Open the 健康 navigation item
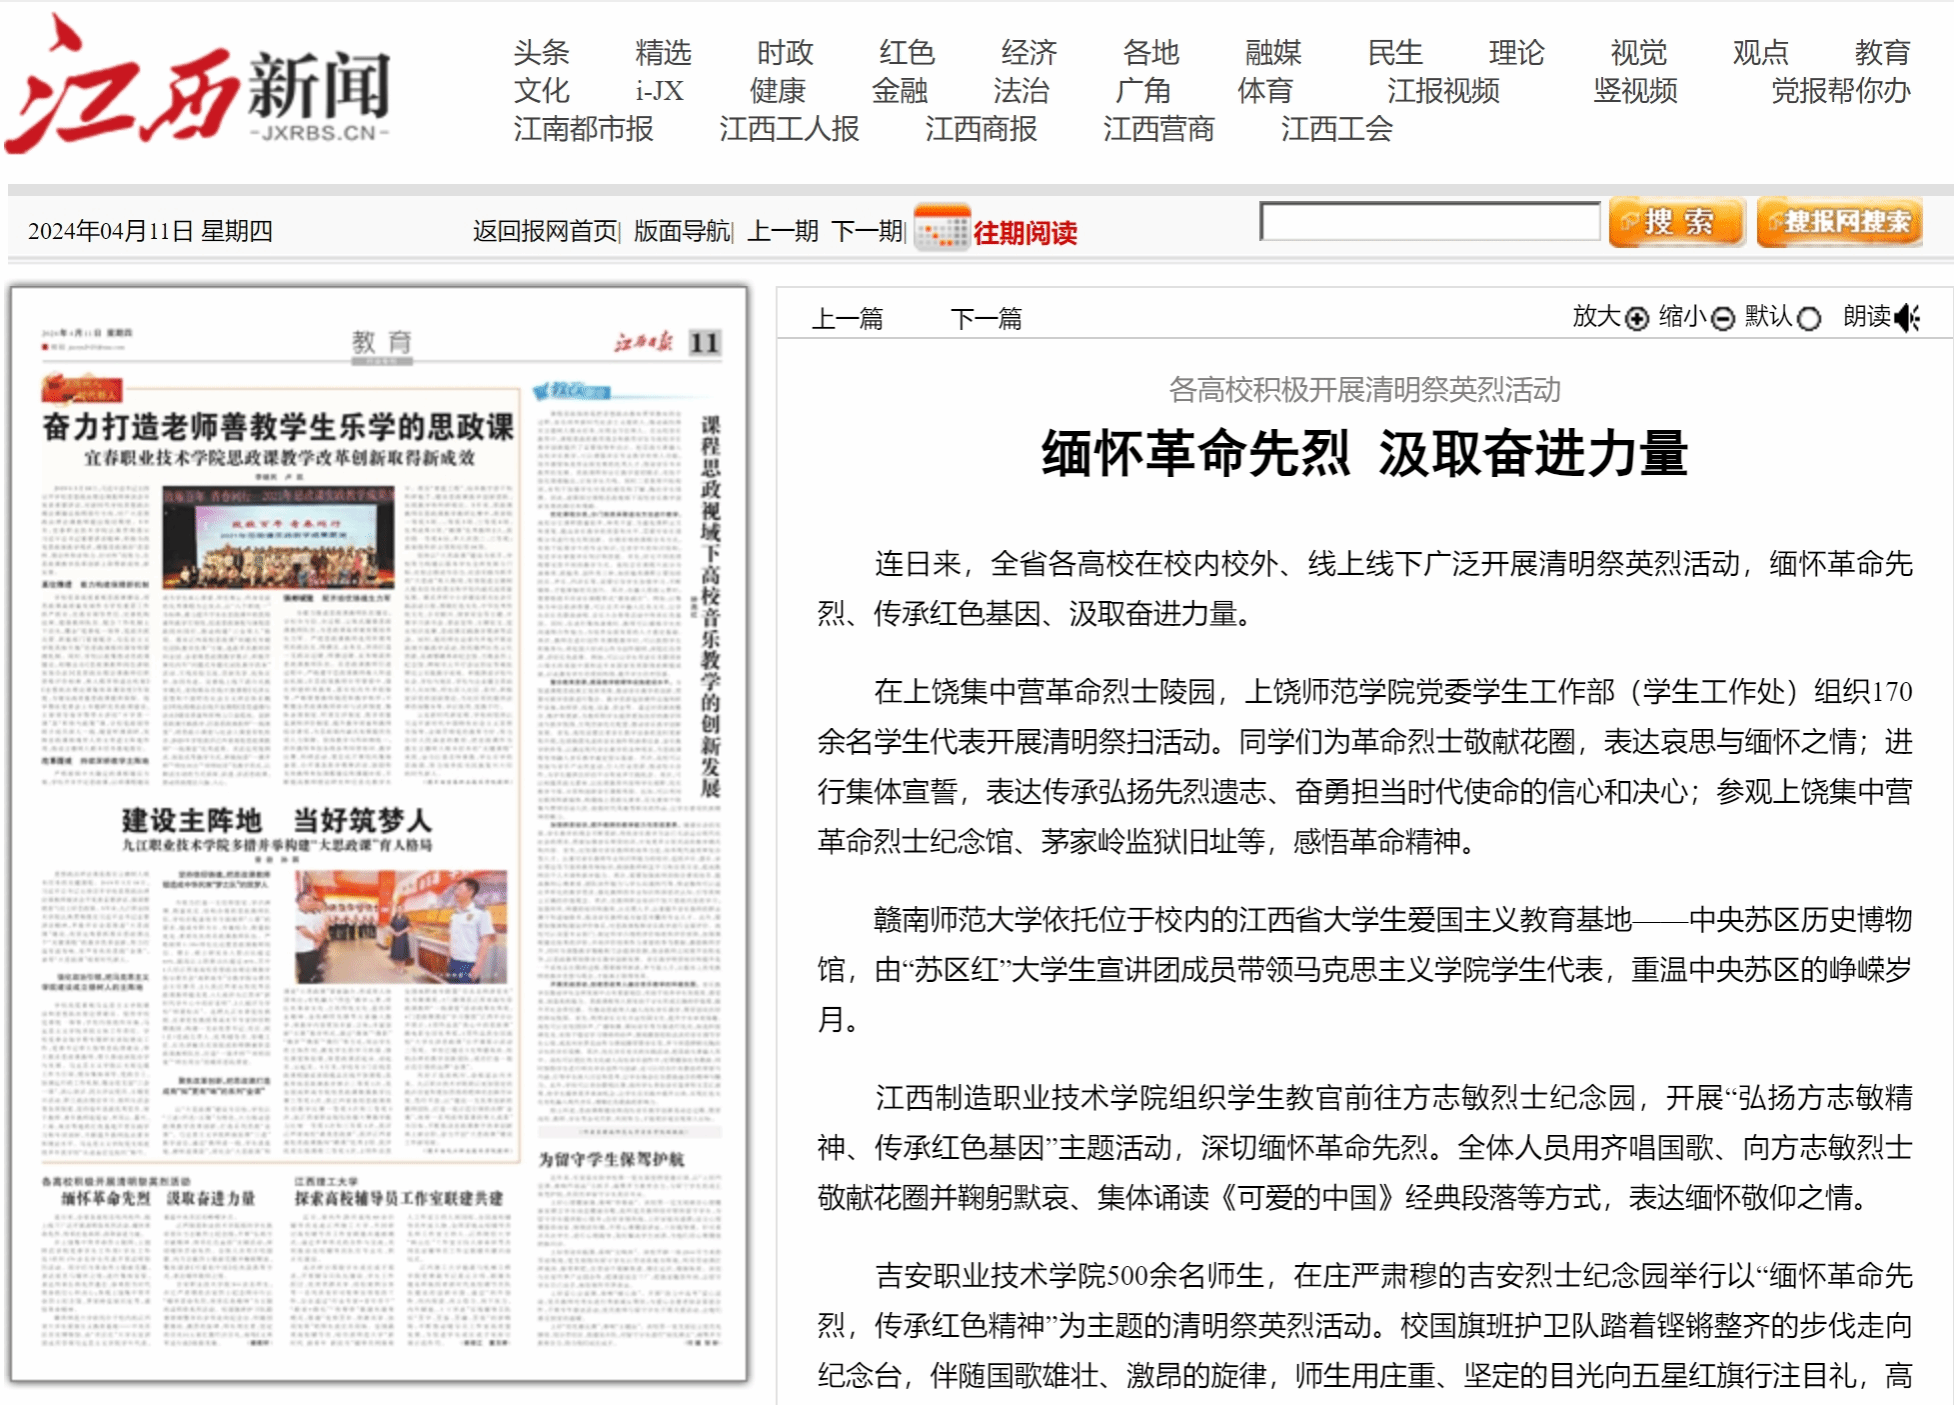This screenshot has height=1405, width=1954. [778, 90]
